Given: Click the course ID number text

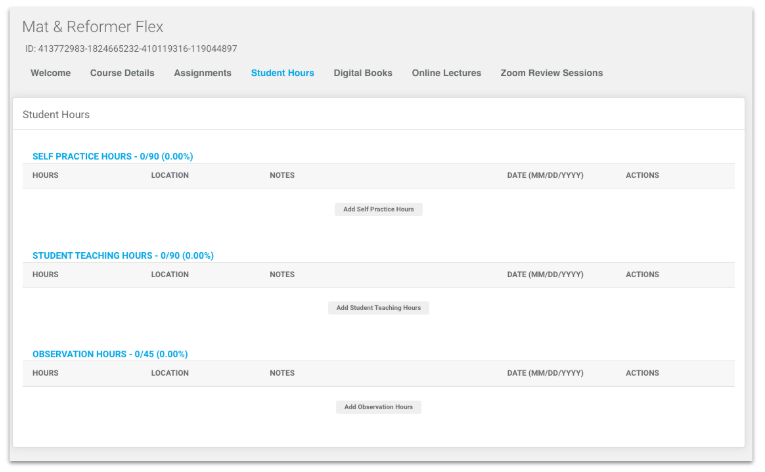Looking at the screenshot, I should click(131, 49).
